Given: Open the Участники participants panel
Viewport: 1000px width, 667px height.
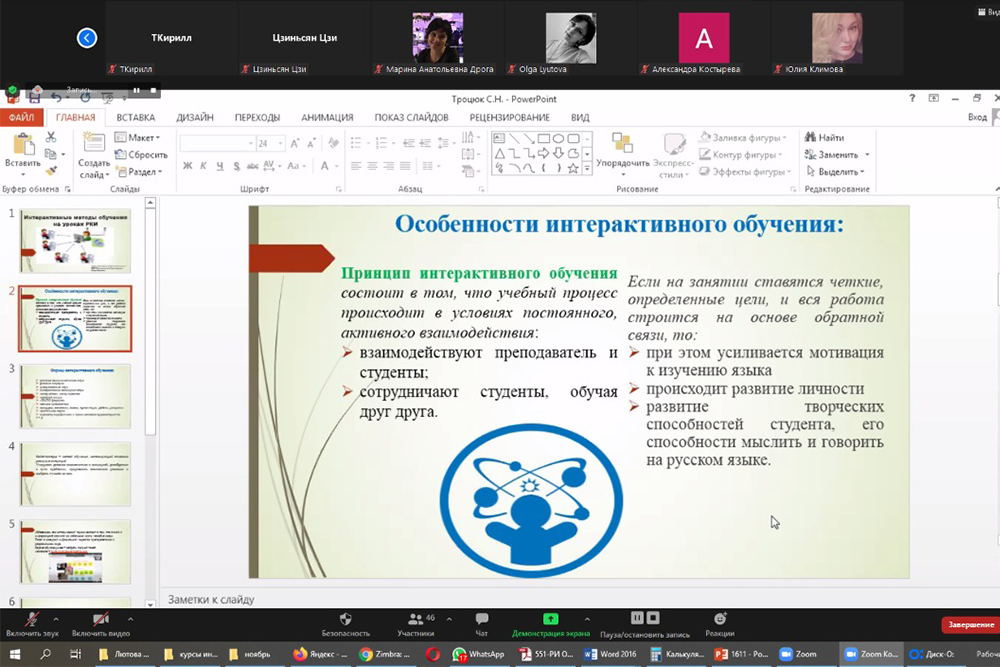Looking at the screenshot, I should point(415,620).
